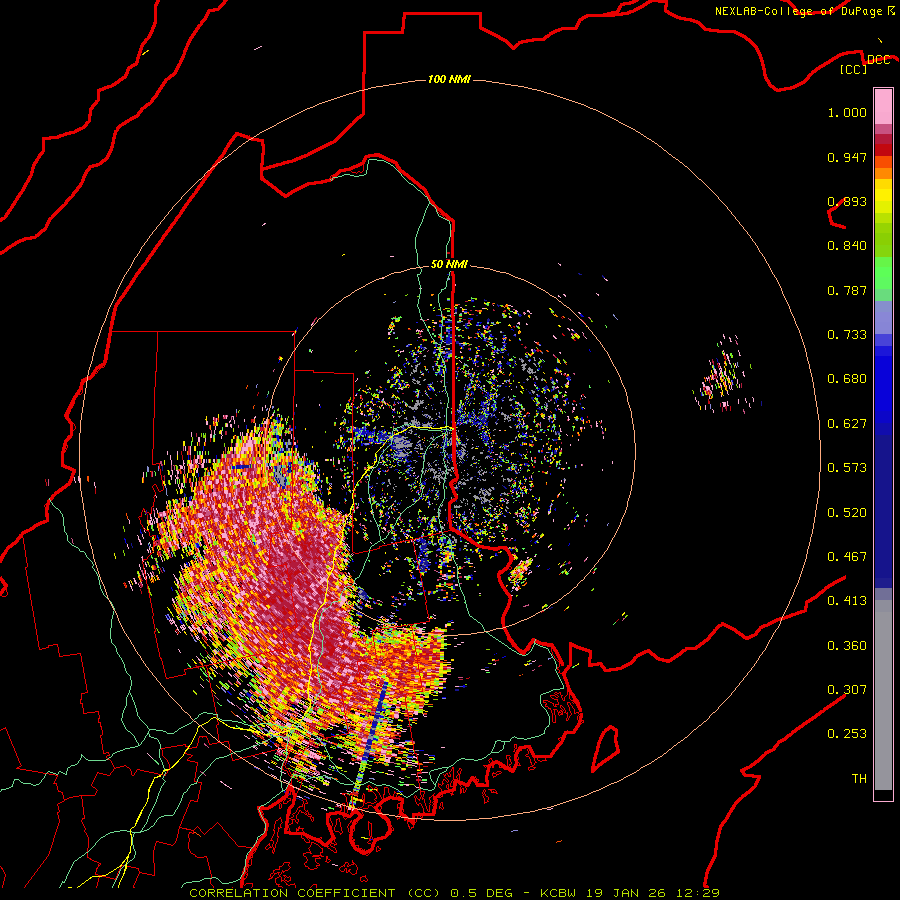Click the 0.840 legend value
The image size is (900, 900).
tap(847, 246)
